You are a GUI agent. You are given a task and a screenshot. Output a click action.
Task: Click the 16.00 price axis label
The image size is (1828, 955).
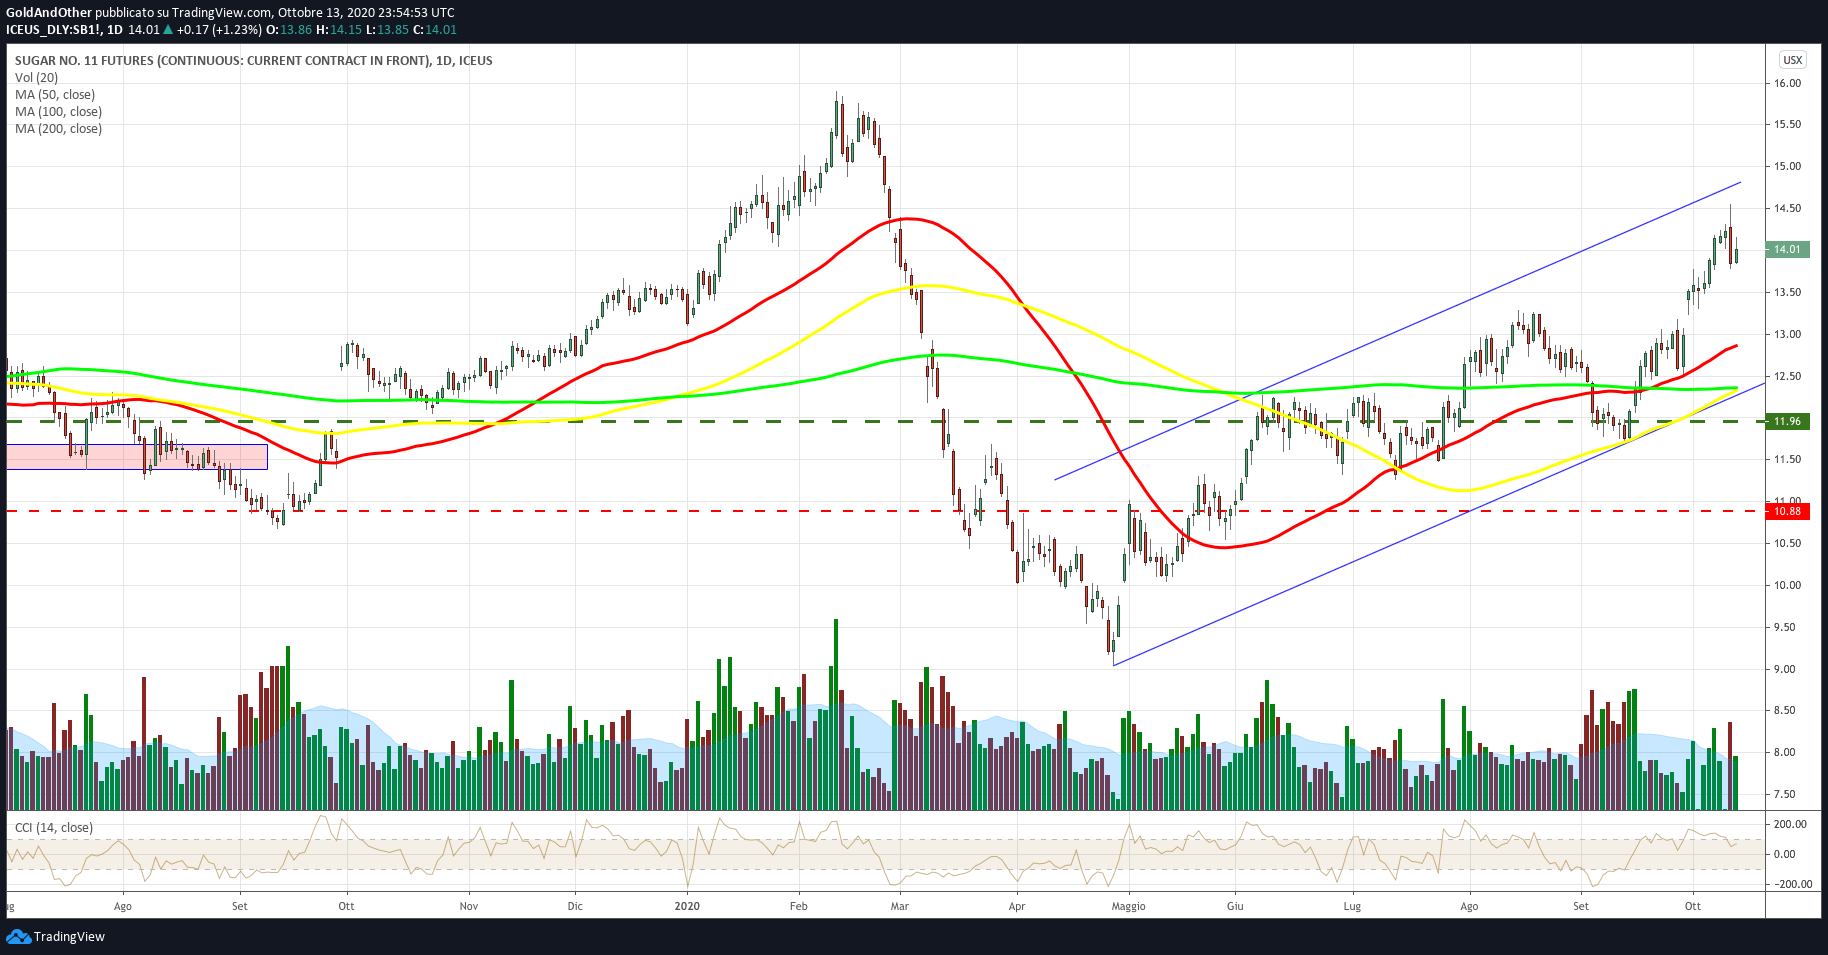[1787, 83]
